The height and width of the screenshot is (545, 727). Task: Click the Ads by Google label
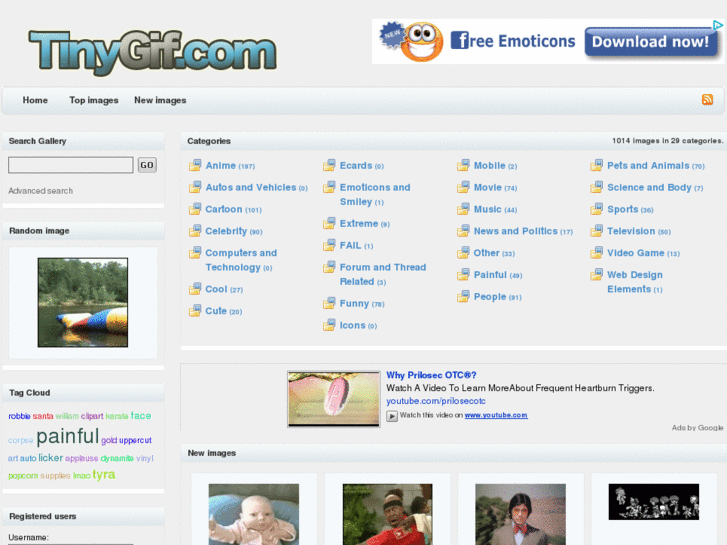coord(697,428)
